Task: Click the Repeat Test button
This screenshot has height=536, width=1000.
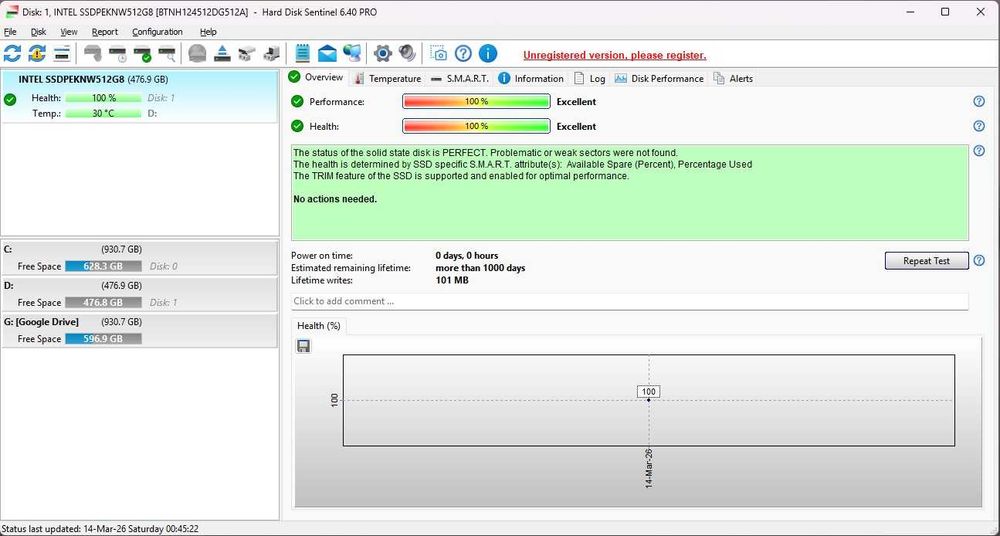Action: (x=926, y=260)
